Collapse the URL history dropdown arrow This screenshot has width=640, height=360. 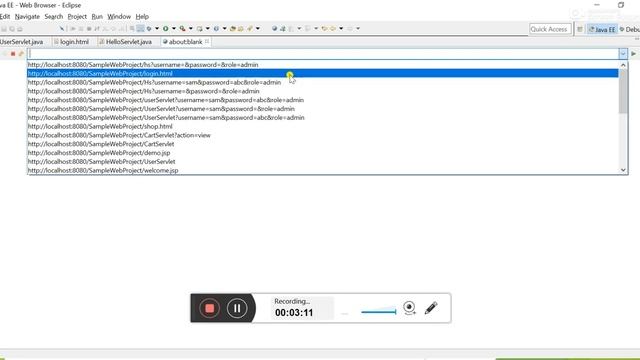(x=623, y=54)
